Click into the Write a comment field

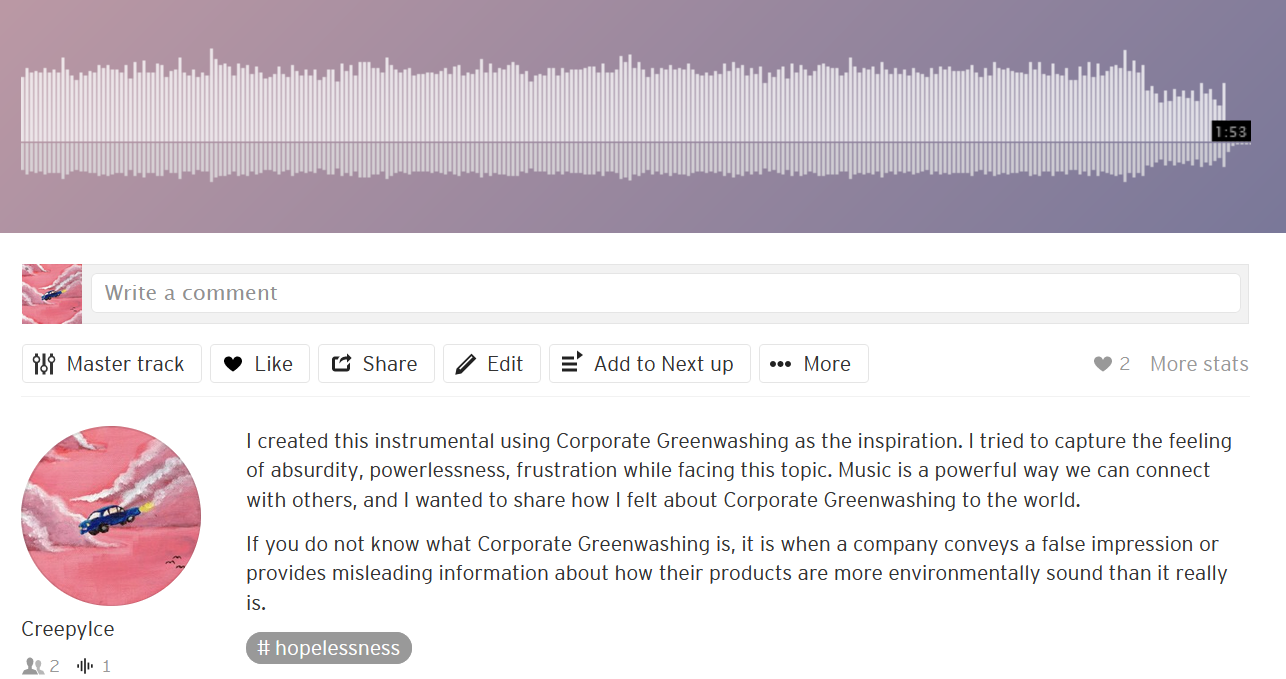[x=666, y=293]
